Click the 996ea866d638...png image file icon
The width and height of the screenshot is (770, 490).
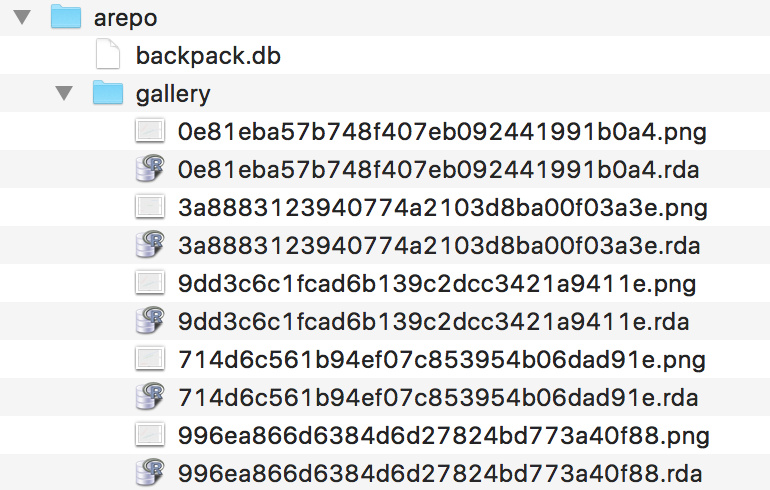tap(149, 435)
